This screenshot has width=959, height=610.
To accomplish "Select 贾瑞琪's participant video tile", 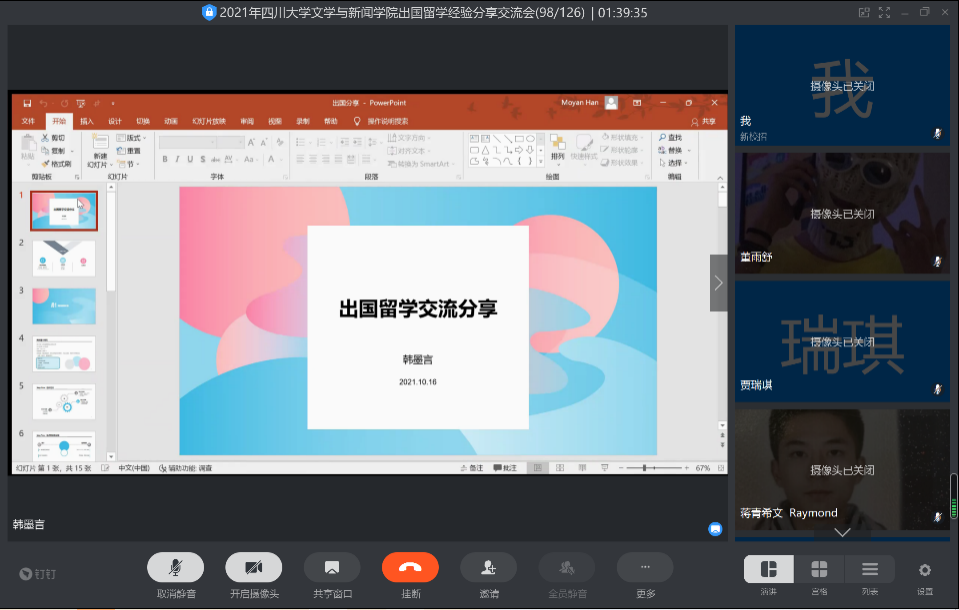I will (x=842, y=340).
